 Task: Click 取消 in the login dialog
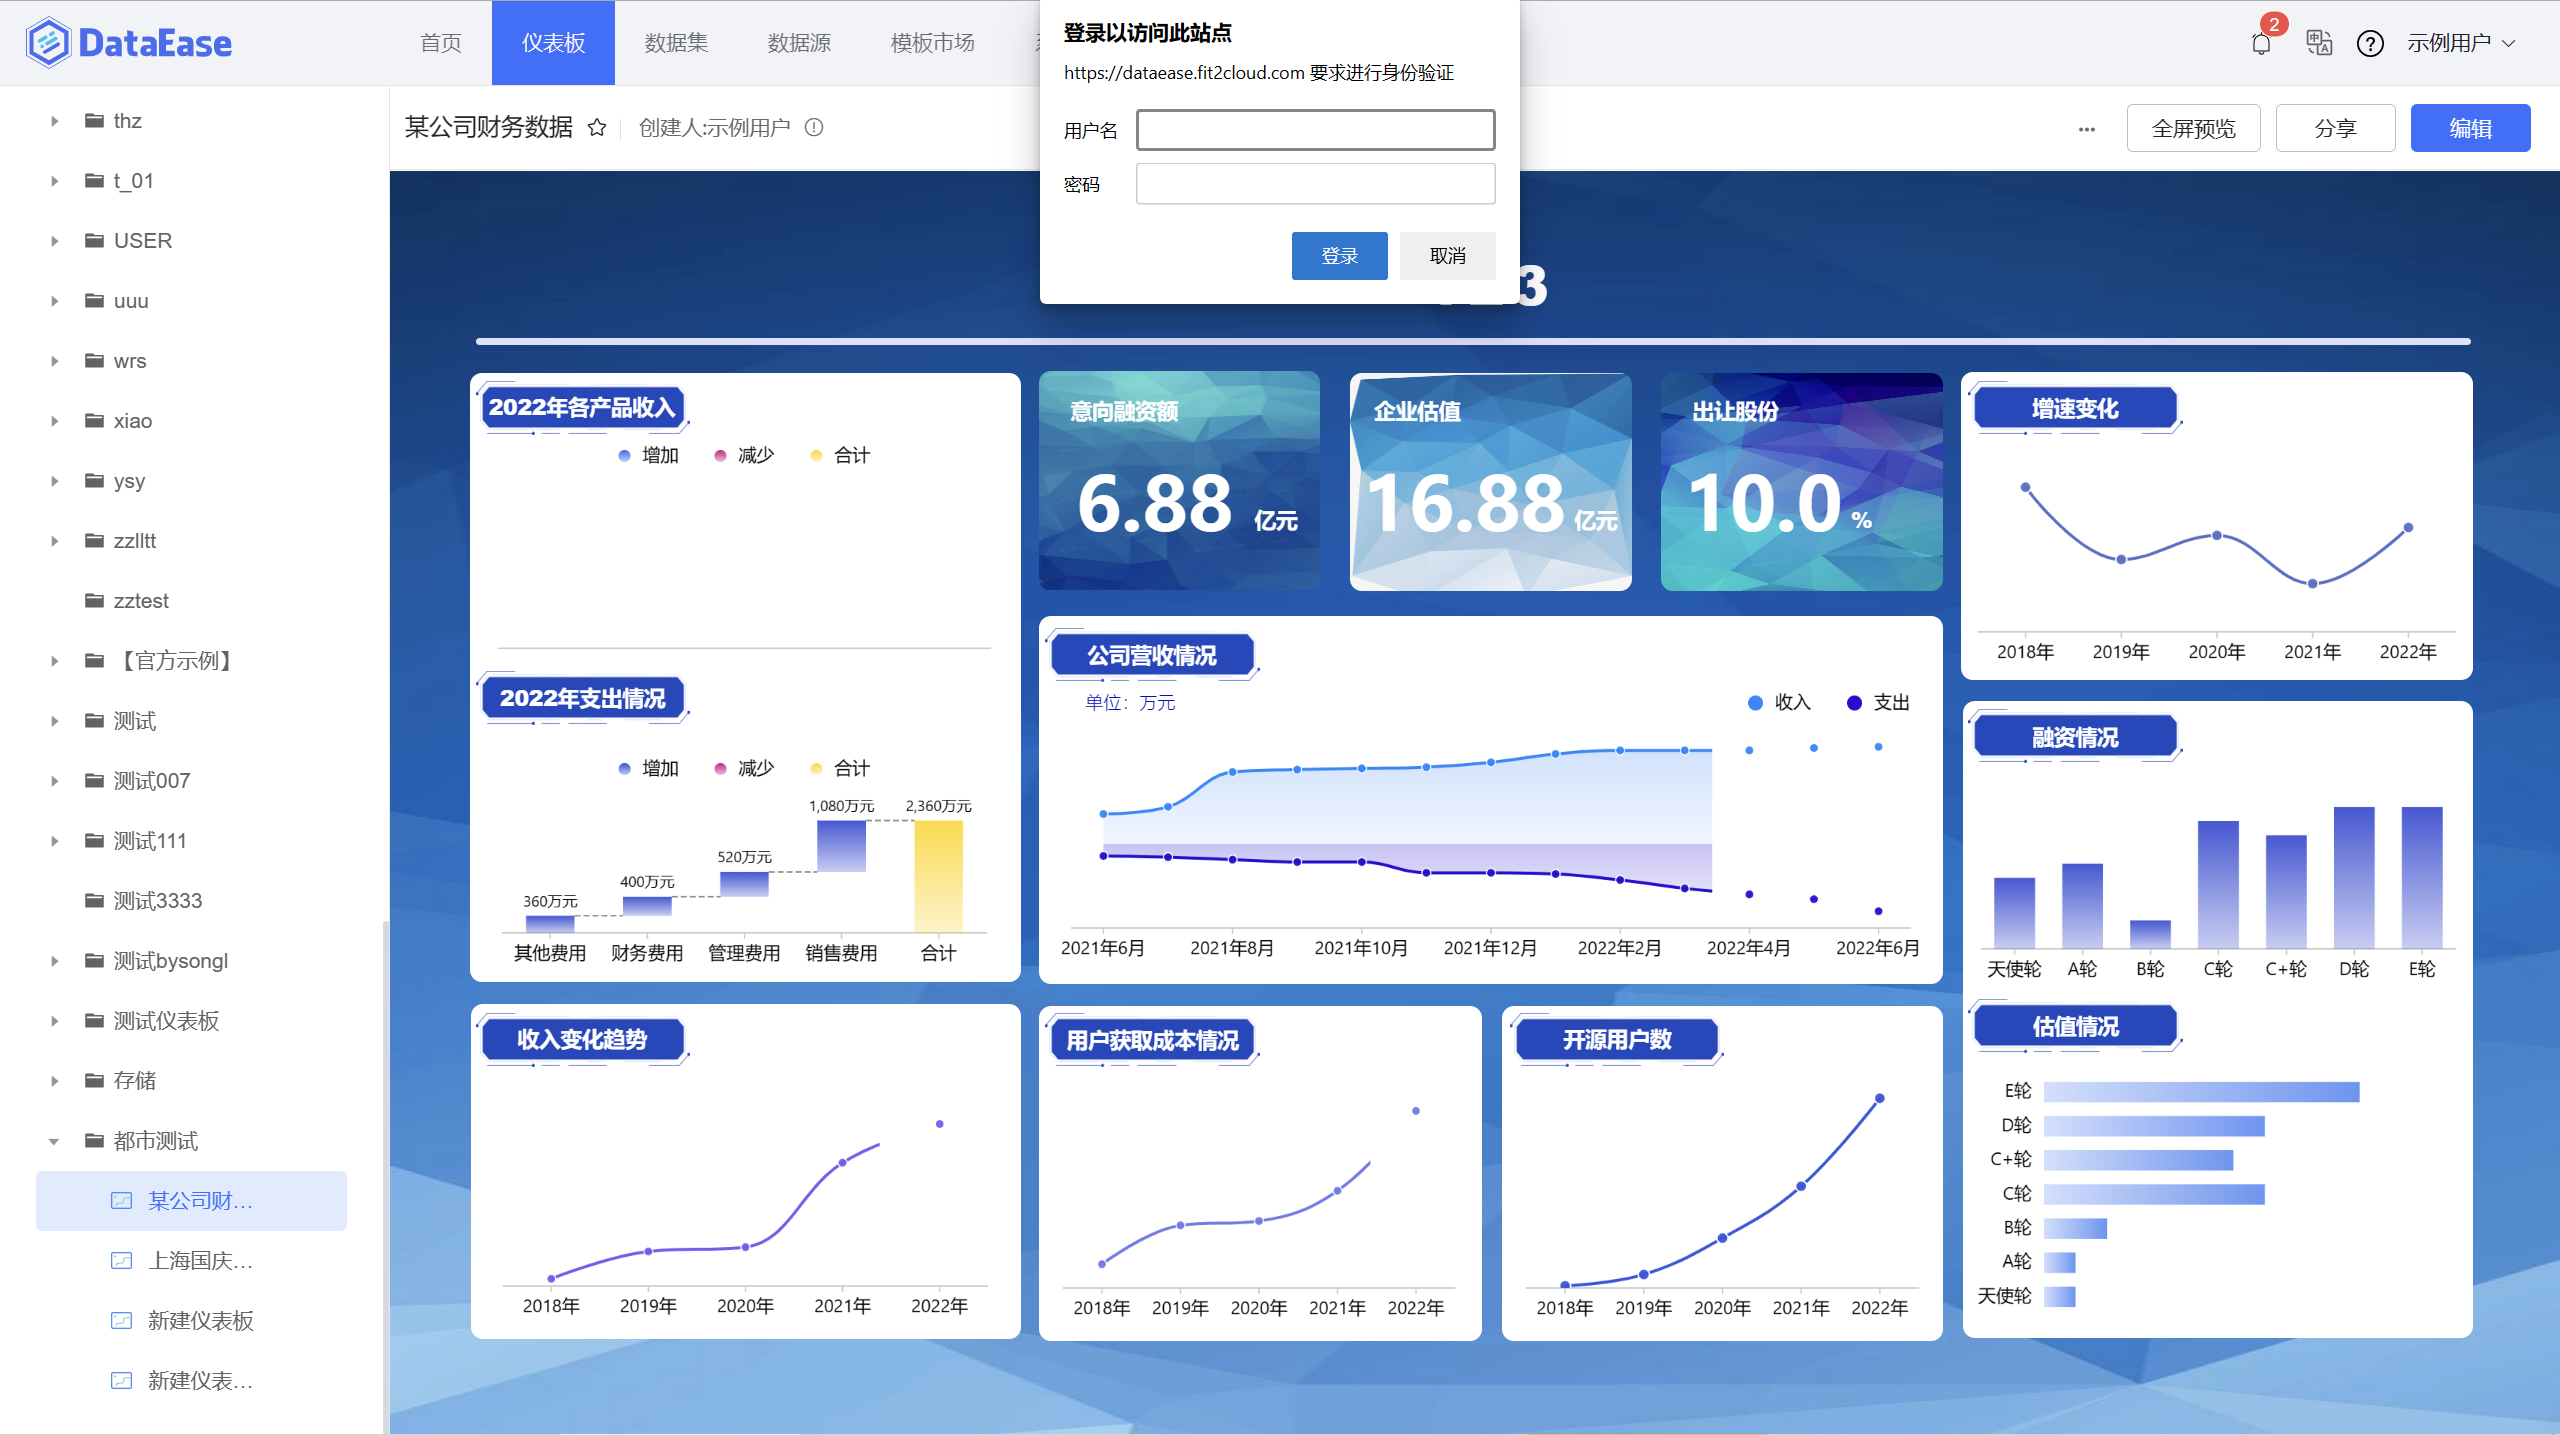point(1447,256)
